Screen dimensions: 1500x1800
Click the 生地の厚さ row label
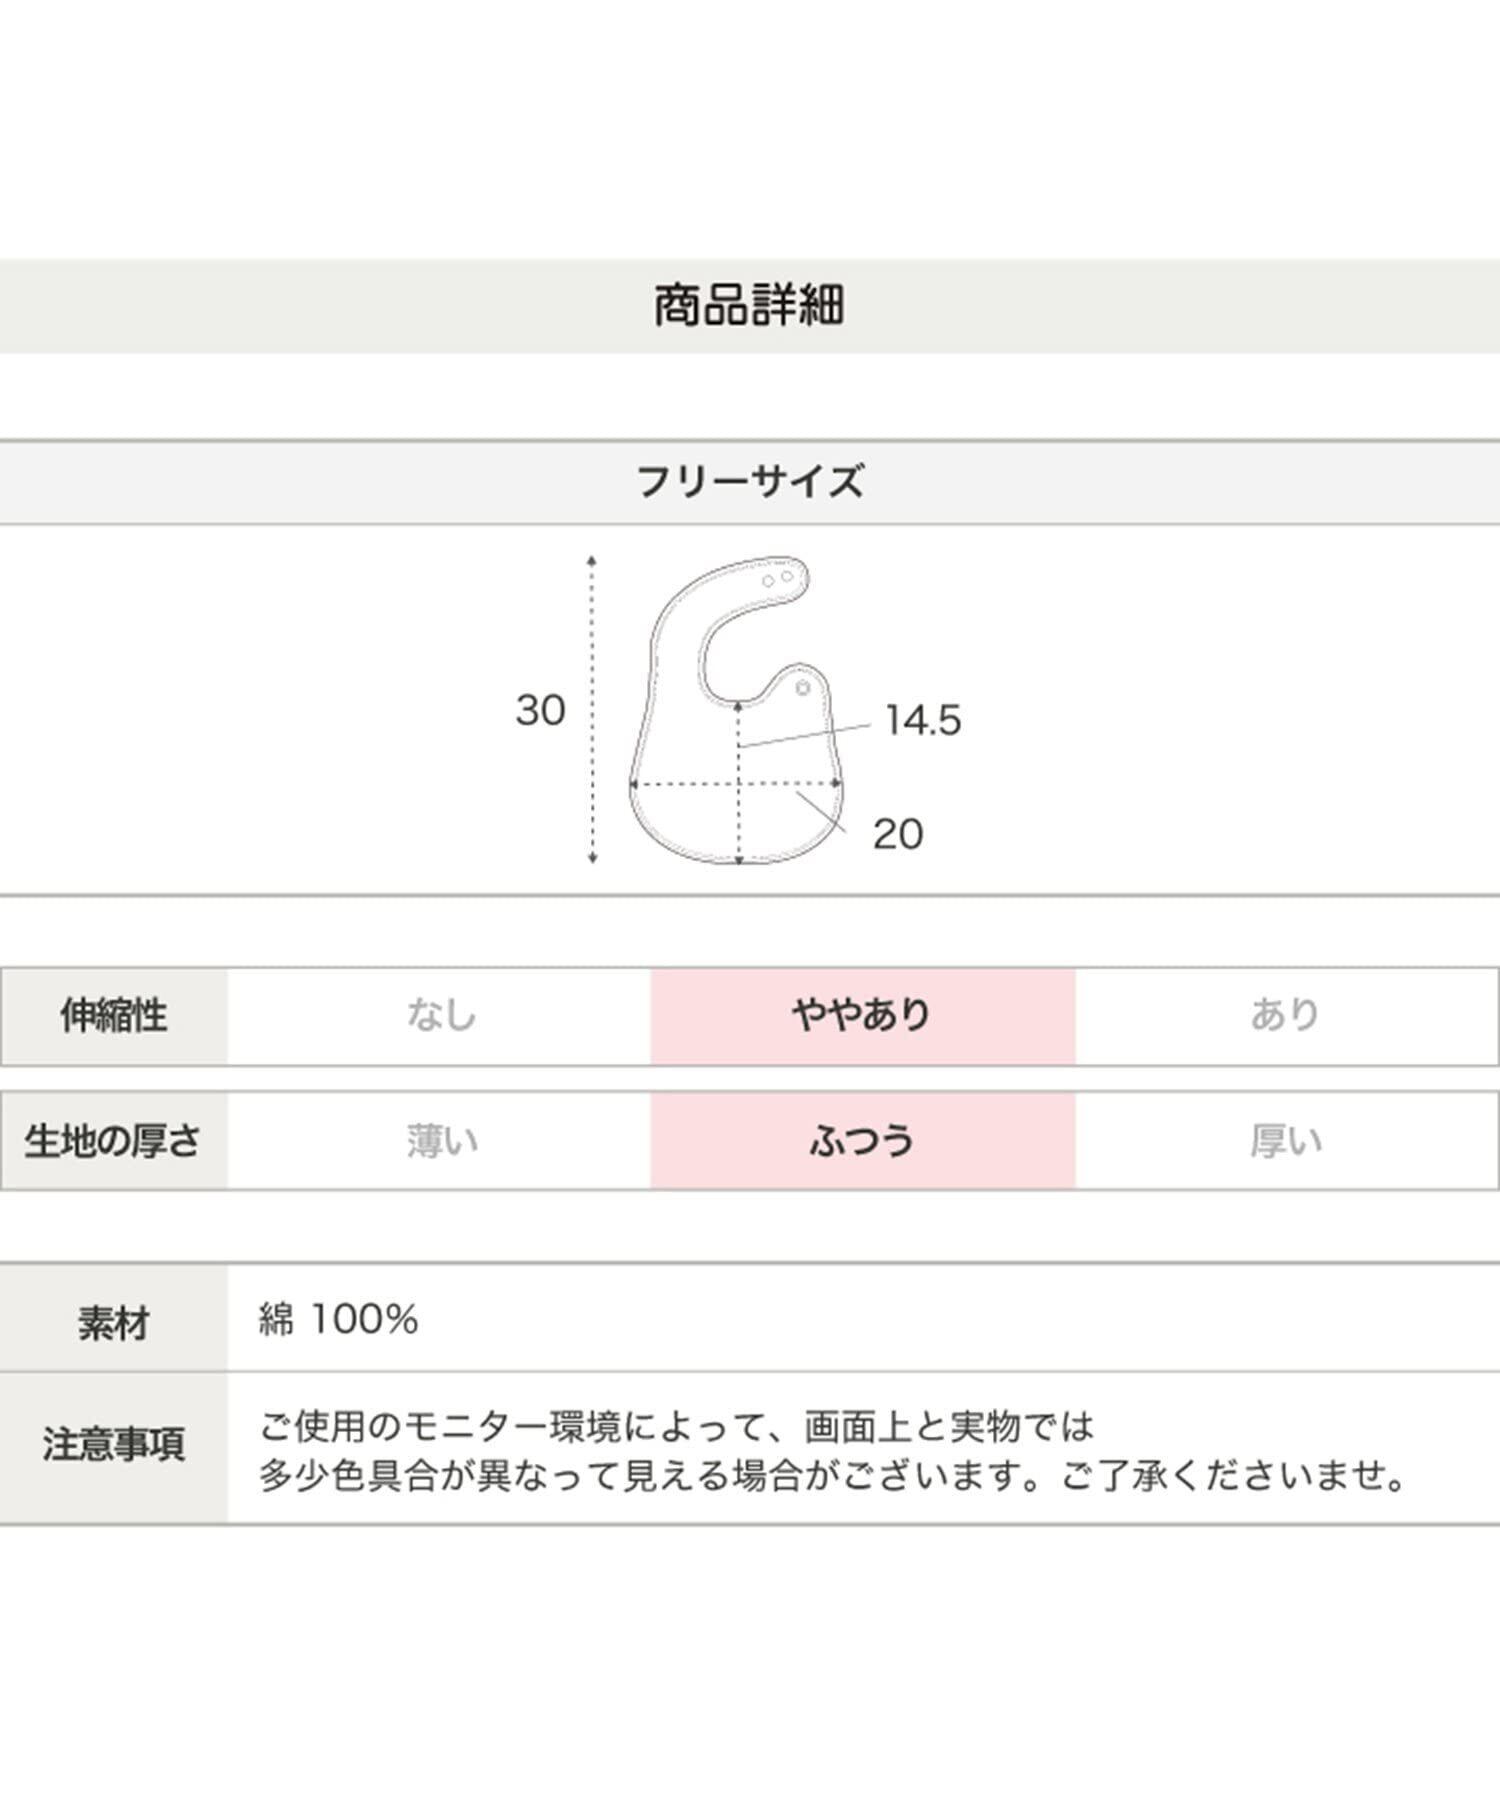pos(114,1141)
